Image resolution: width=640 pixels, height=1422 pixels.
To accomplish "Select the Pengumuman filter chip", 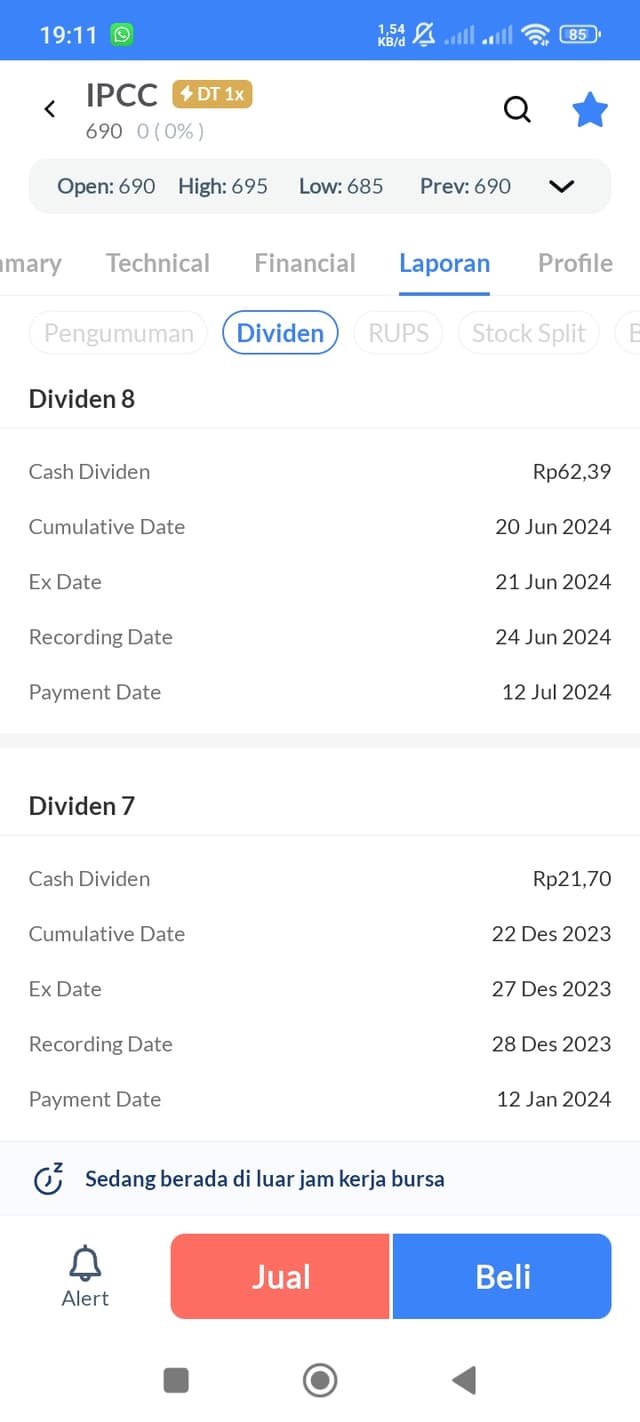I will (x=118, y=333).
